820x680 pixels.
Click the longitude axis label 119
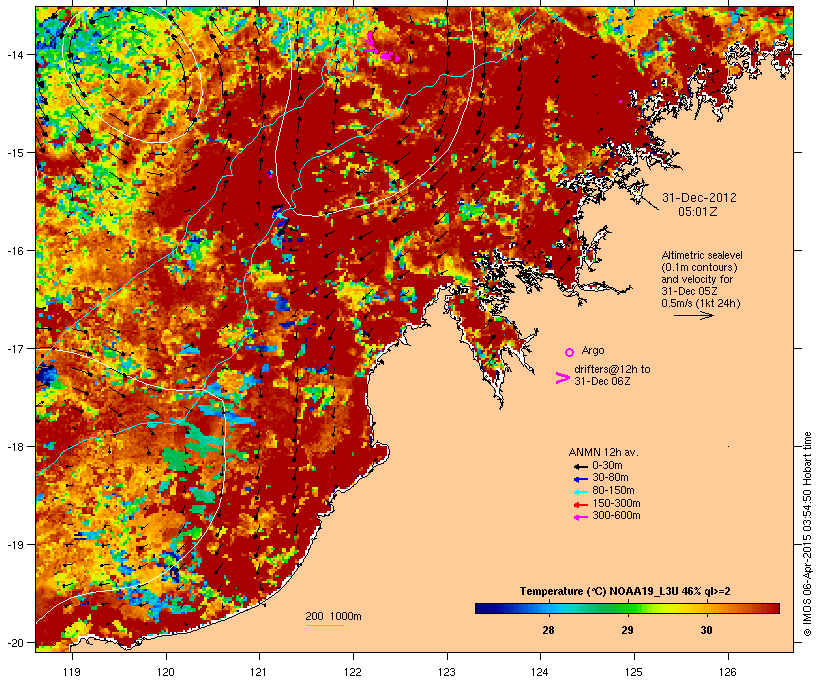(72, 672)
